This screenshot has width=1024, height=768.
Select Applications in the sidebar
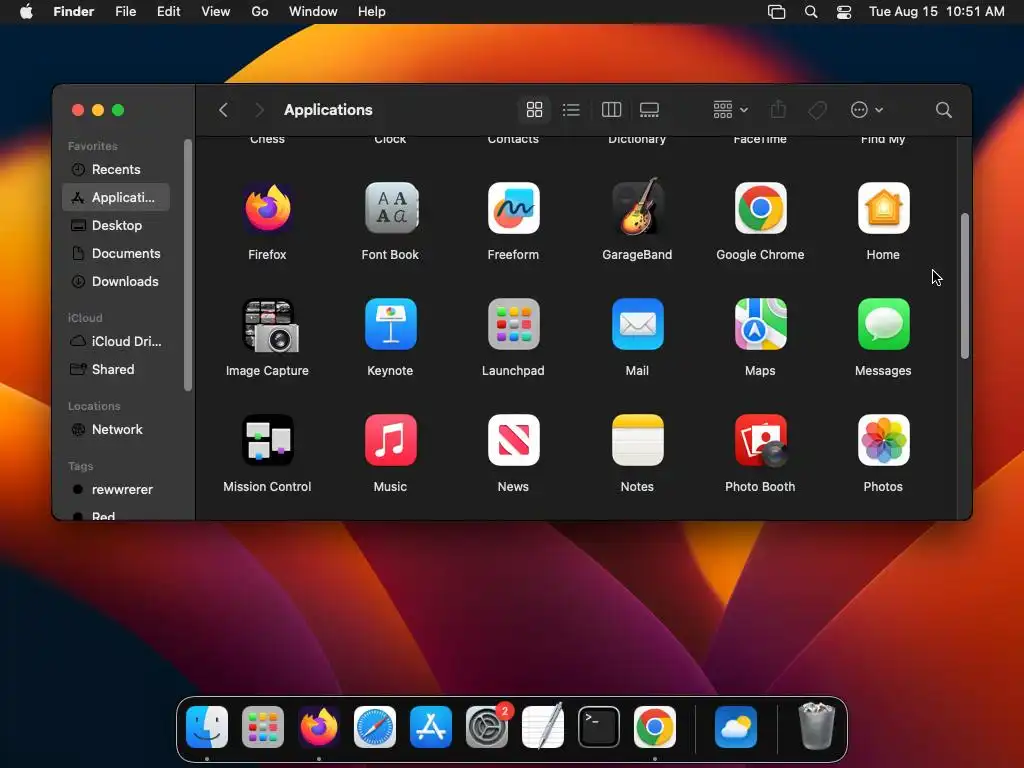click(116, 197)
